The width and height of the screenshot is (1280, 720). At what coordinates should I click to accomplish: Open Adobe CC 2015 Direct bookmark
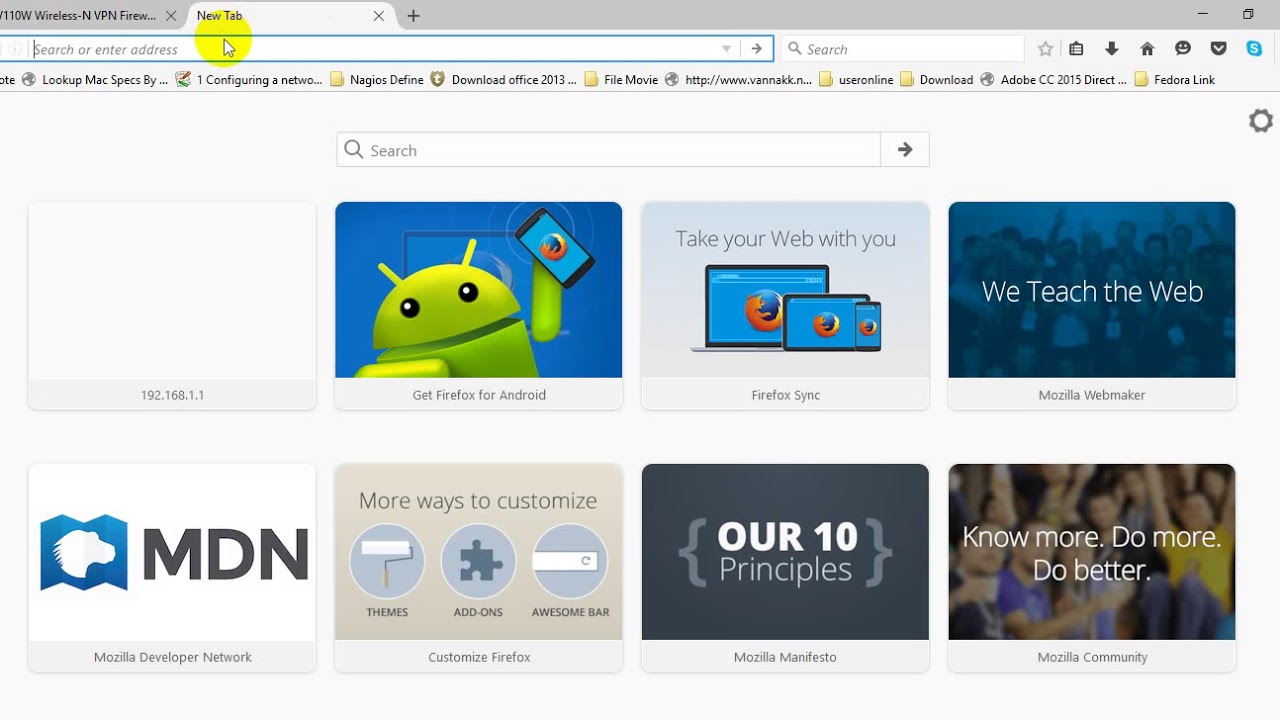pyautogui.click(x=1054, y=80)
